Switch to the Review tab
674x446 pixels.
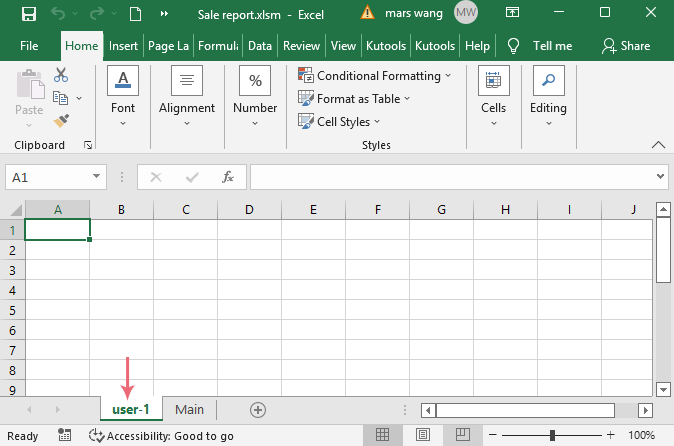point(301,46)
